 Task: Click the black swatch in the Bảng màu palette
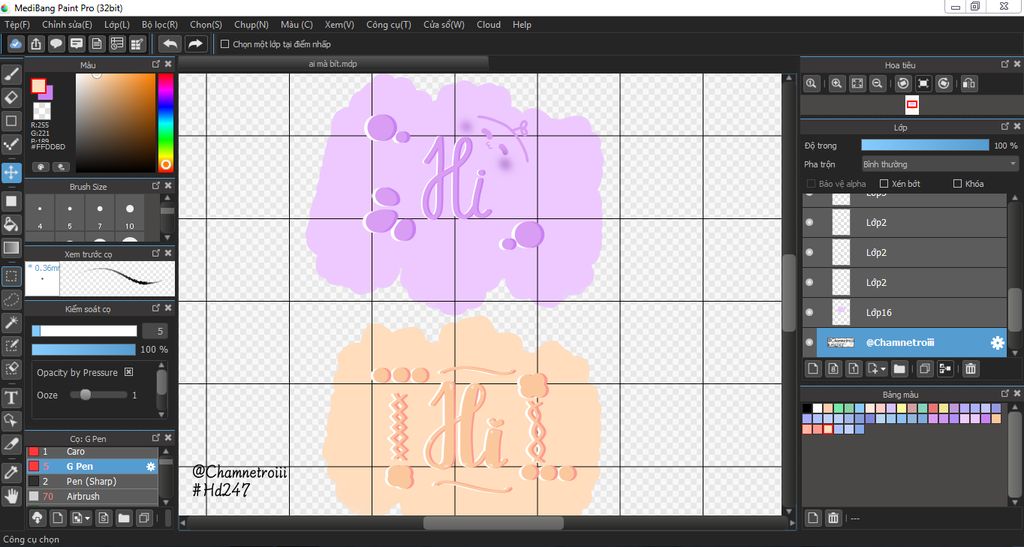808,409
